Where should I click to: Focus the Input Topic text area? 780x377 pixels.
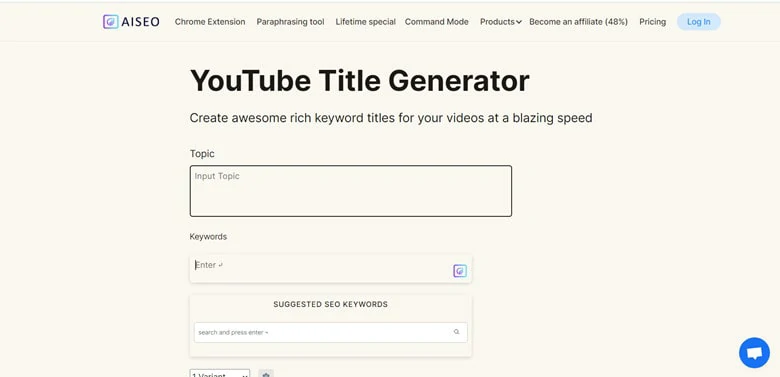click(351, 191)
